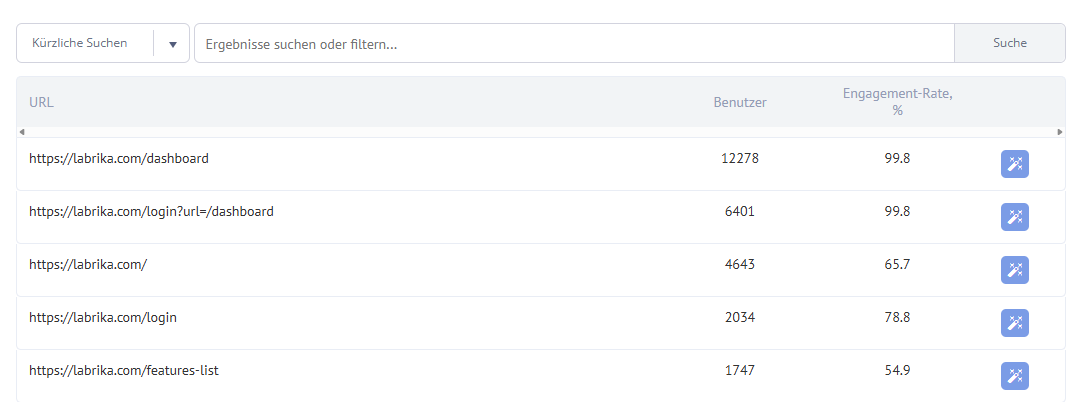Select the 12278 Benutzer value cell
This screenshot has height=402, width=1082.
(740, 159)
